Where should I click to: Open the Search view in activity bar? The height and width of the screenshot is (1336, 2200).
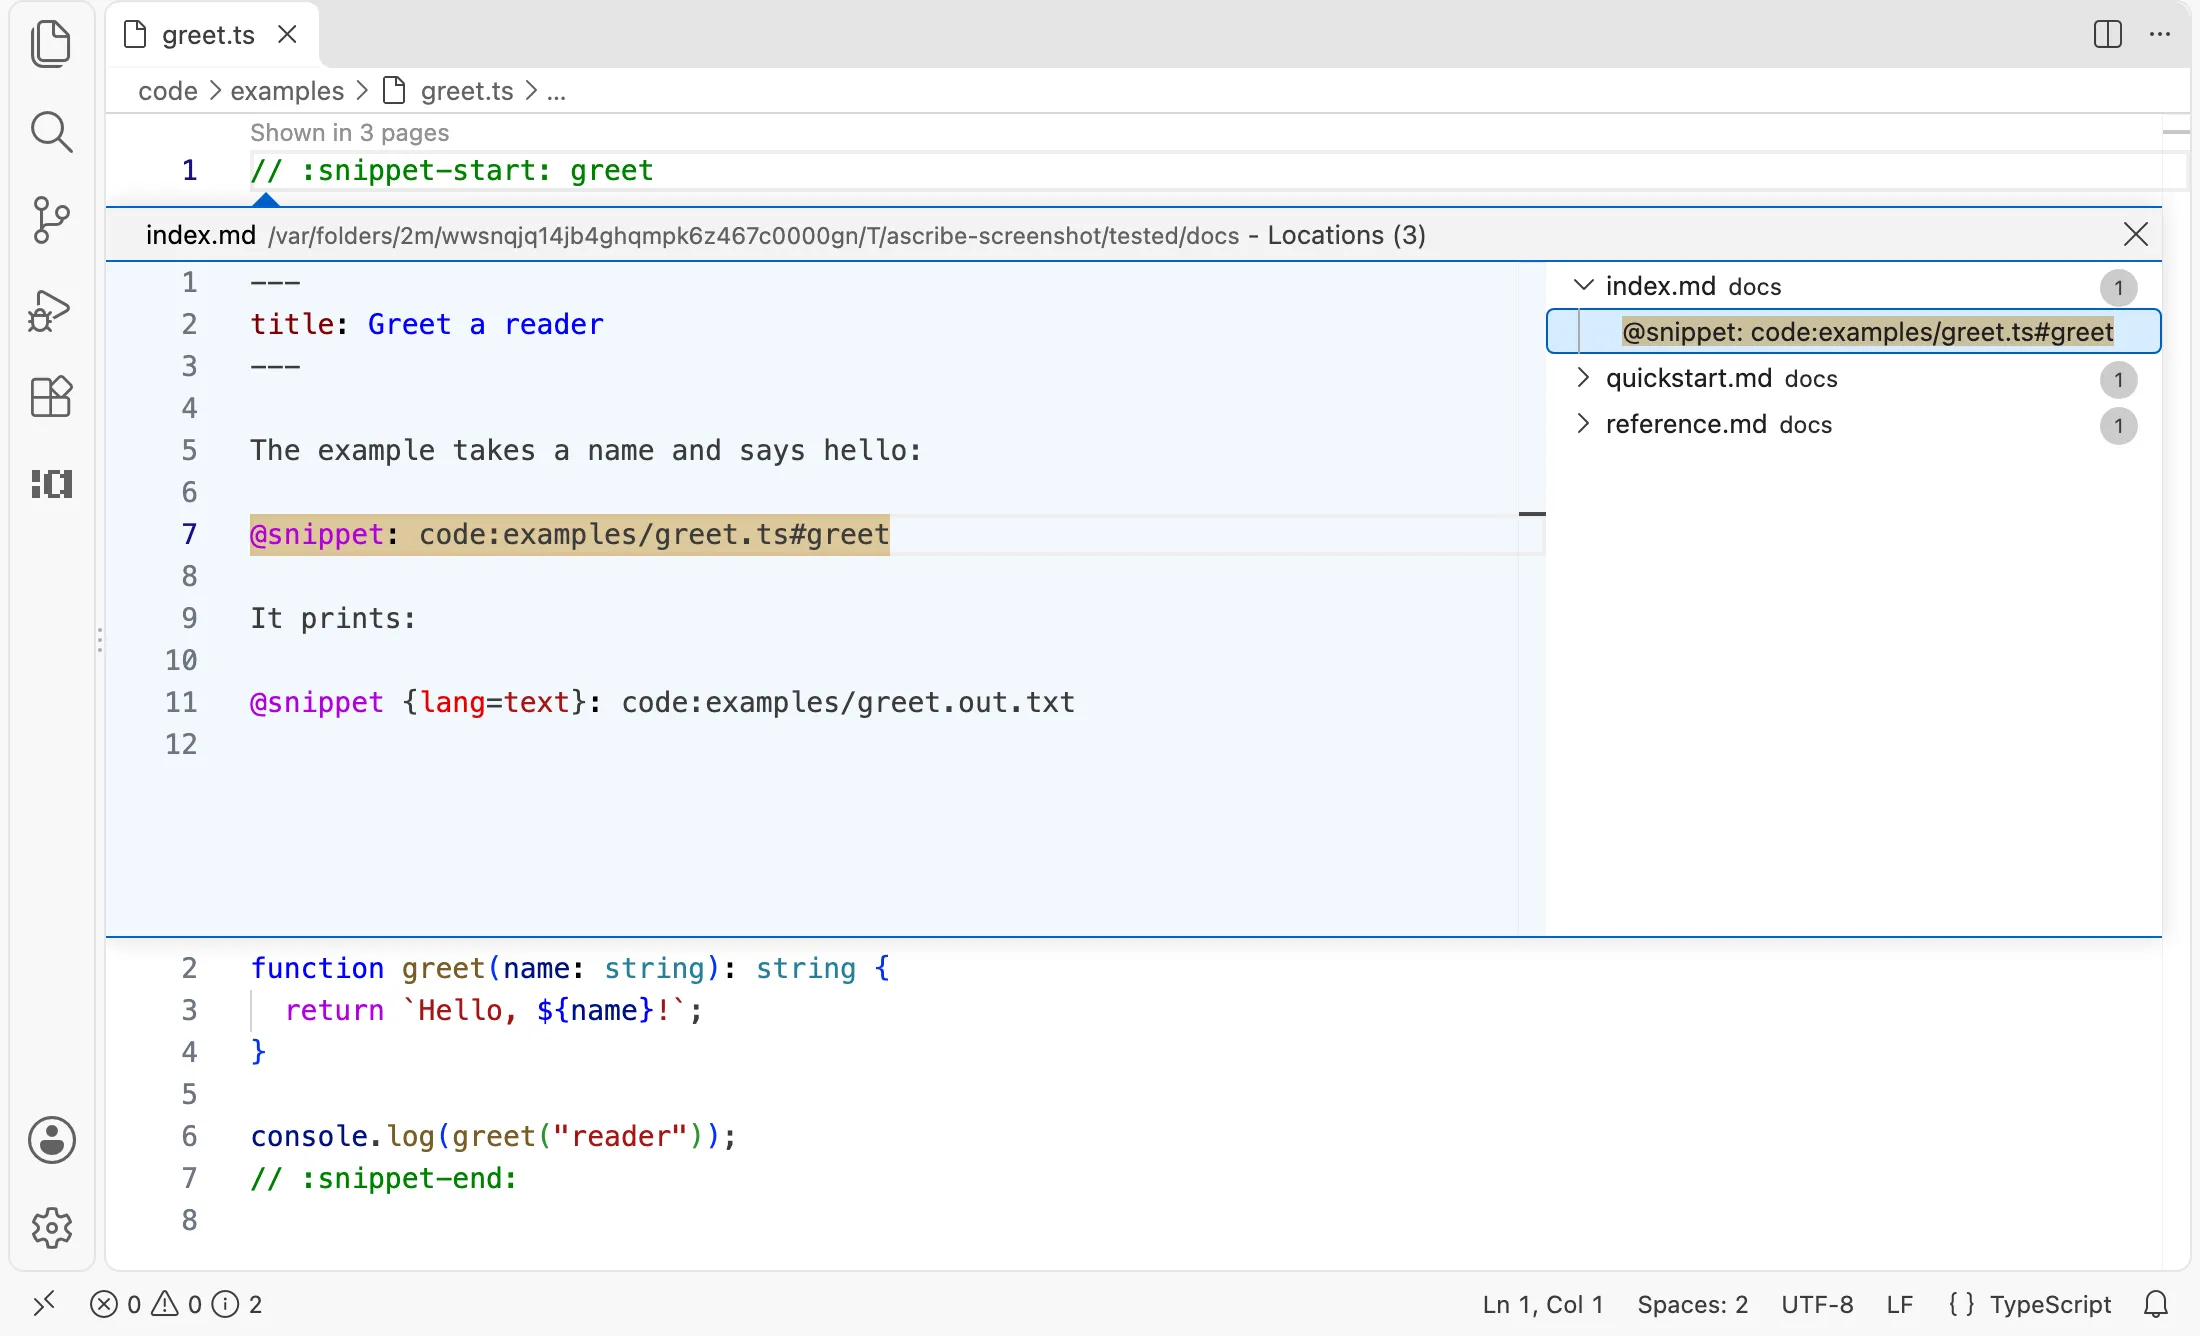tap(51, 132)
